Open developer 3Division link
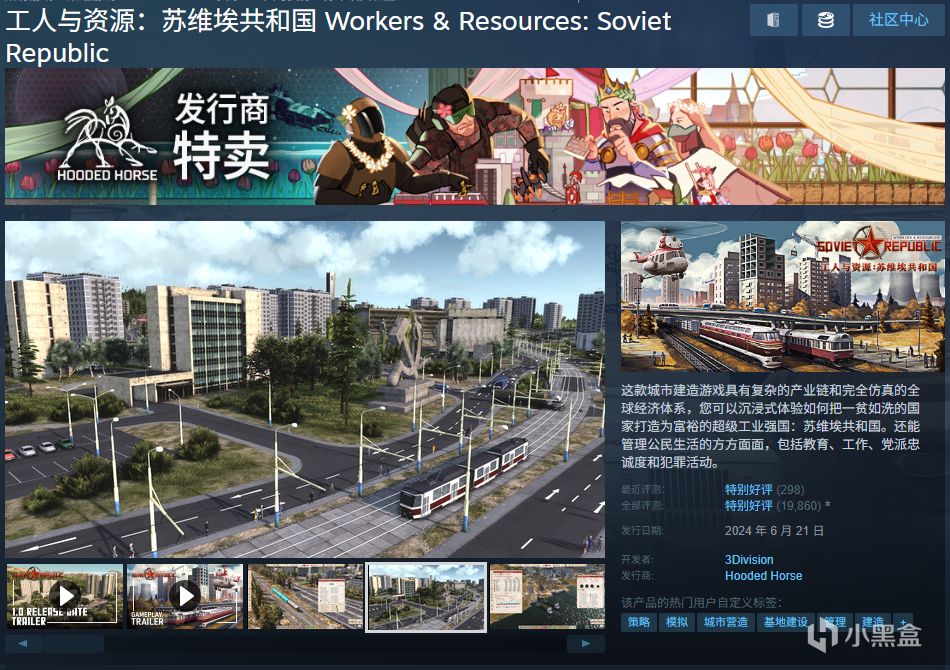The width and height of the screenshot is (950, 670). [x=749, y=560]
